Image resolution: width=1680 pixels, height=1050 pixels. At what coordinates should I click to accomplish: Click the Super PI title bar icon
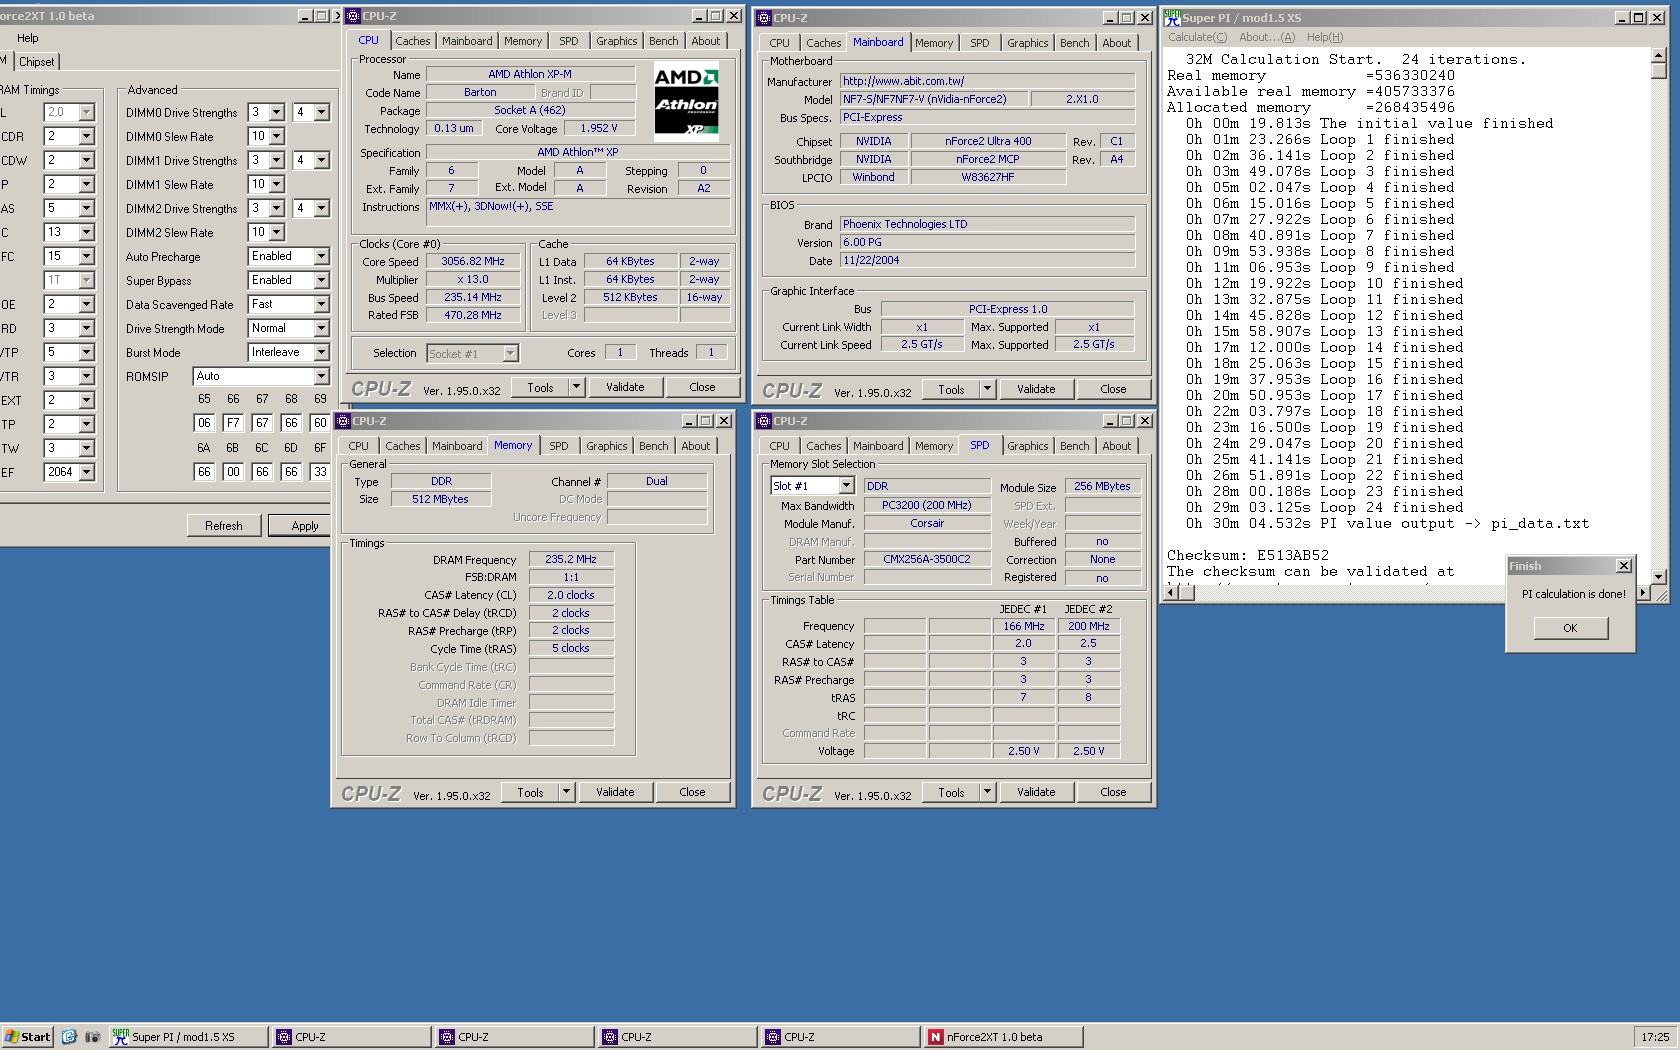pyautogui.click(x=1172, y=17)
